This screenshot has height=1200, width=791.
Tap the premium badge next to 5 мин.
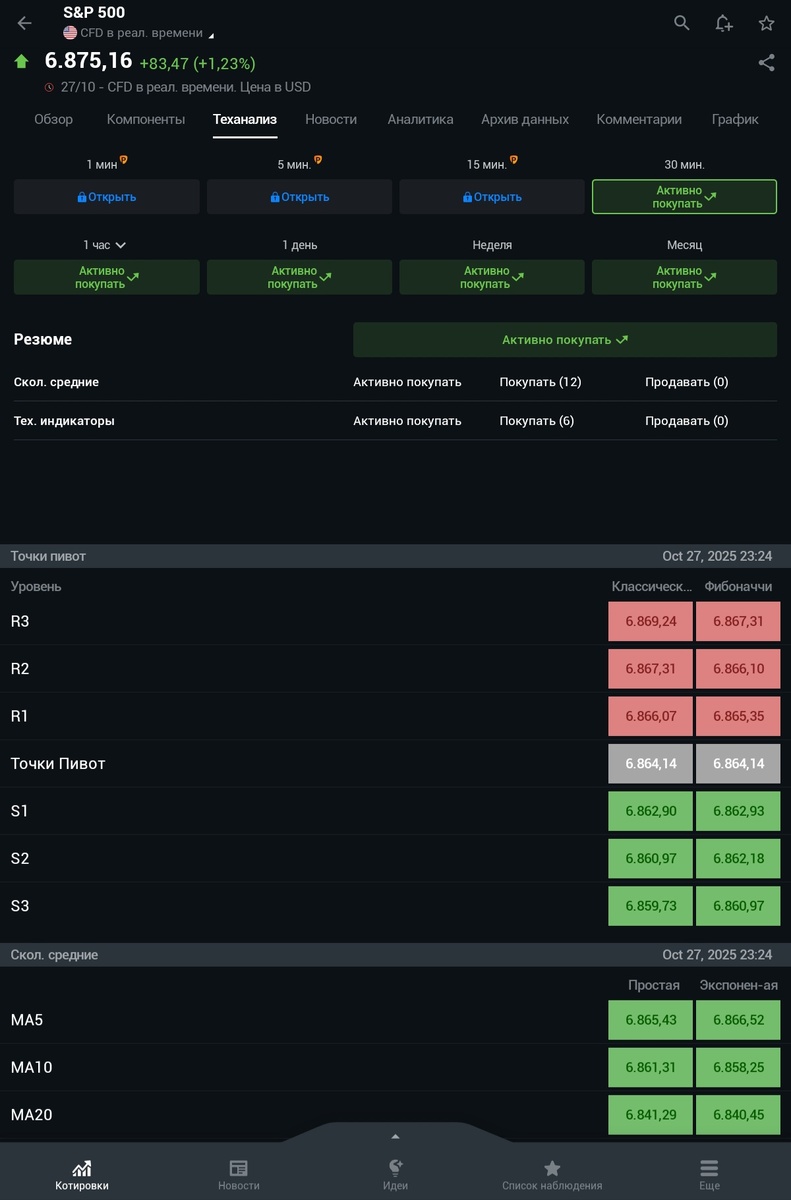[x=318, y=159]
